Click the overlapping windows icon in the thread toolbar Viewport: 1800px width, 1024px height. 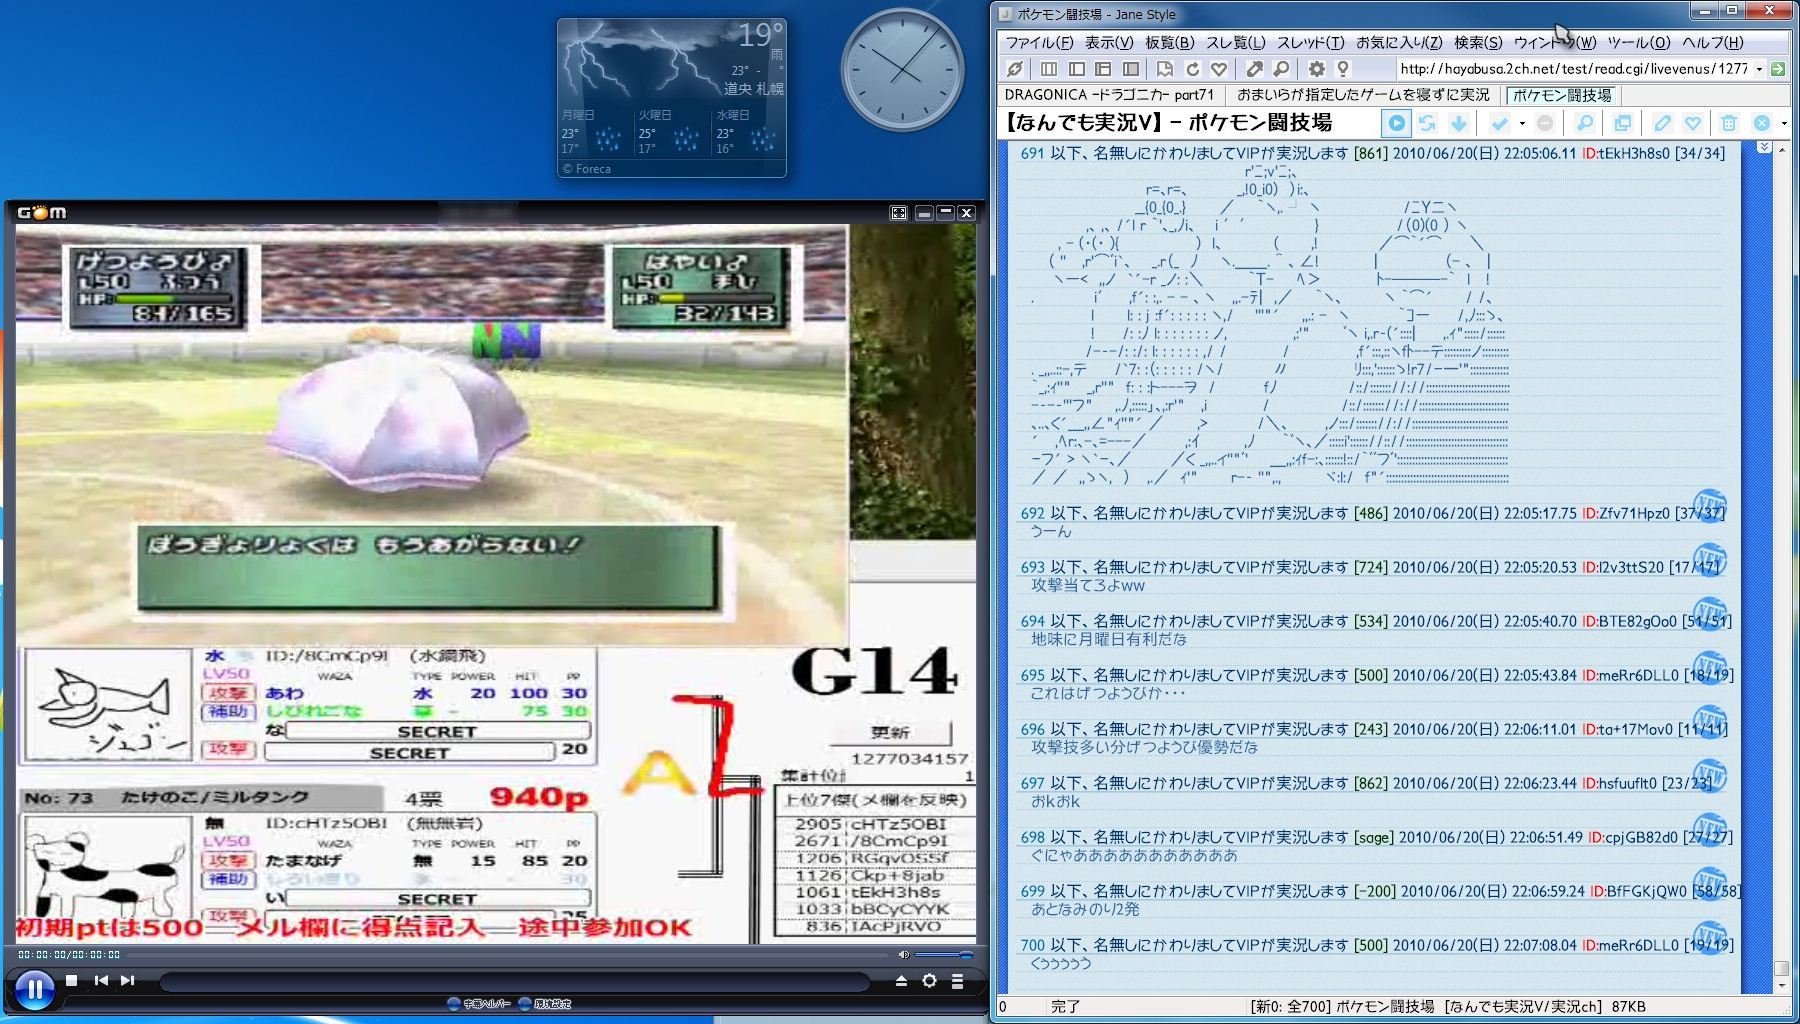(1622, 123)
